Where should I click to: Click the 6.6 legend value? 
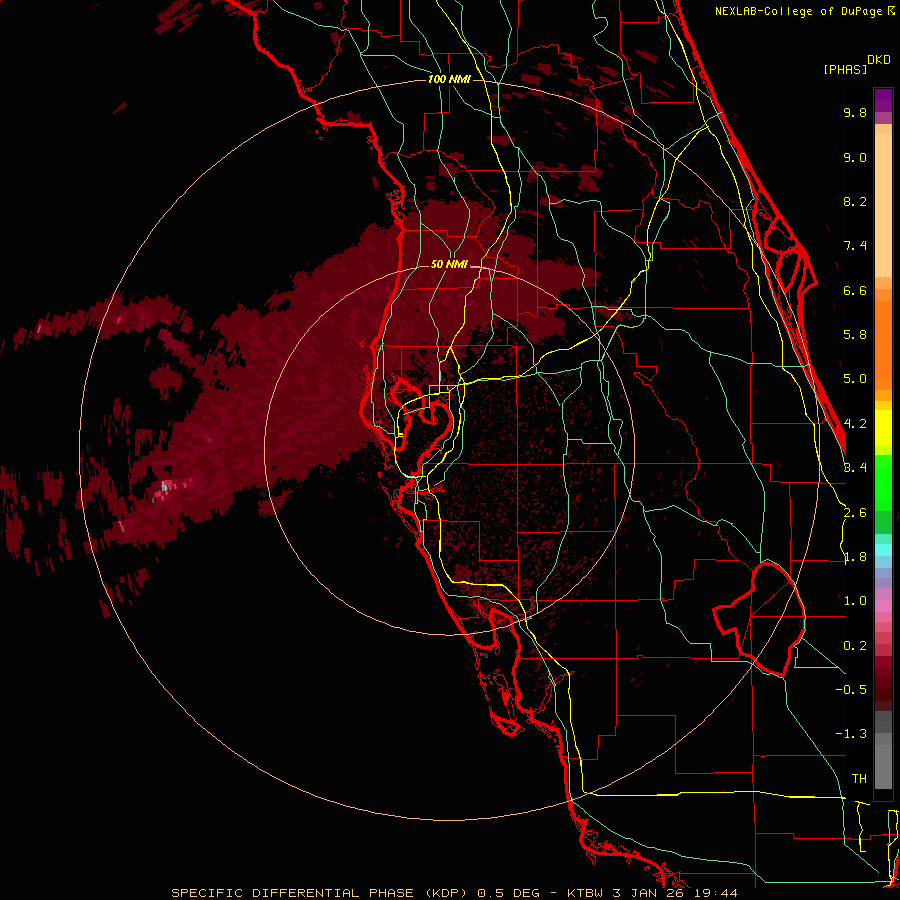(855, 290)
